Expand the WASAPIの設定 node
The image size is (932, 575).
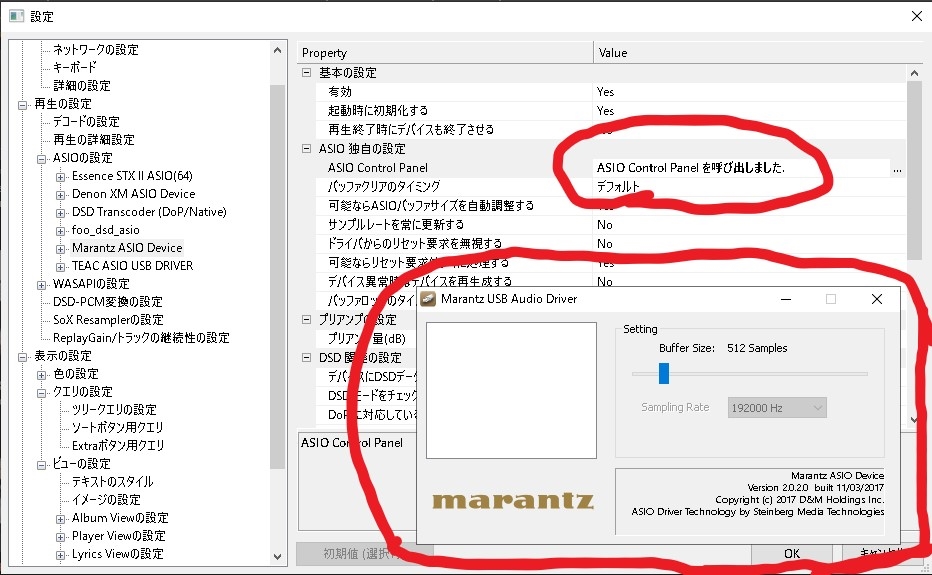pos(42,285)
